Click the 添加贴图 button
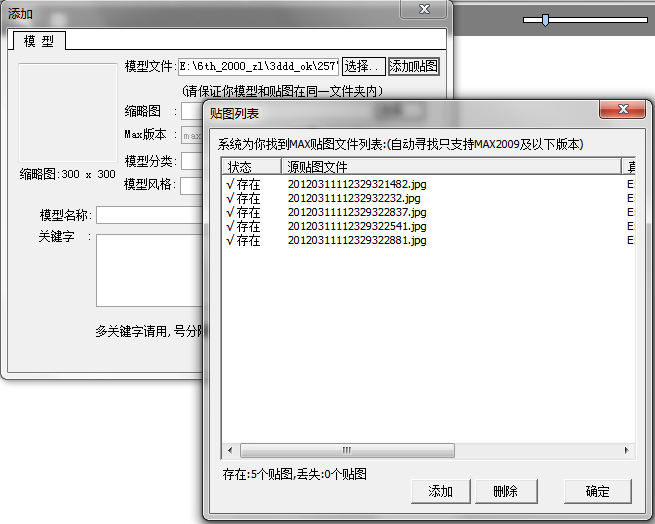This screenshot has width=655, height=524. pyautogui.click(x=414, y=66)
